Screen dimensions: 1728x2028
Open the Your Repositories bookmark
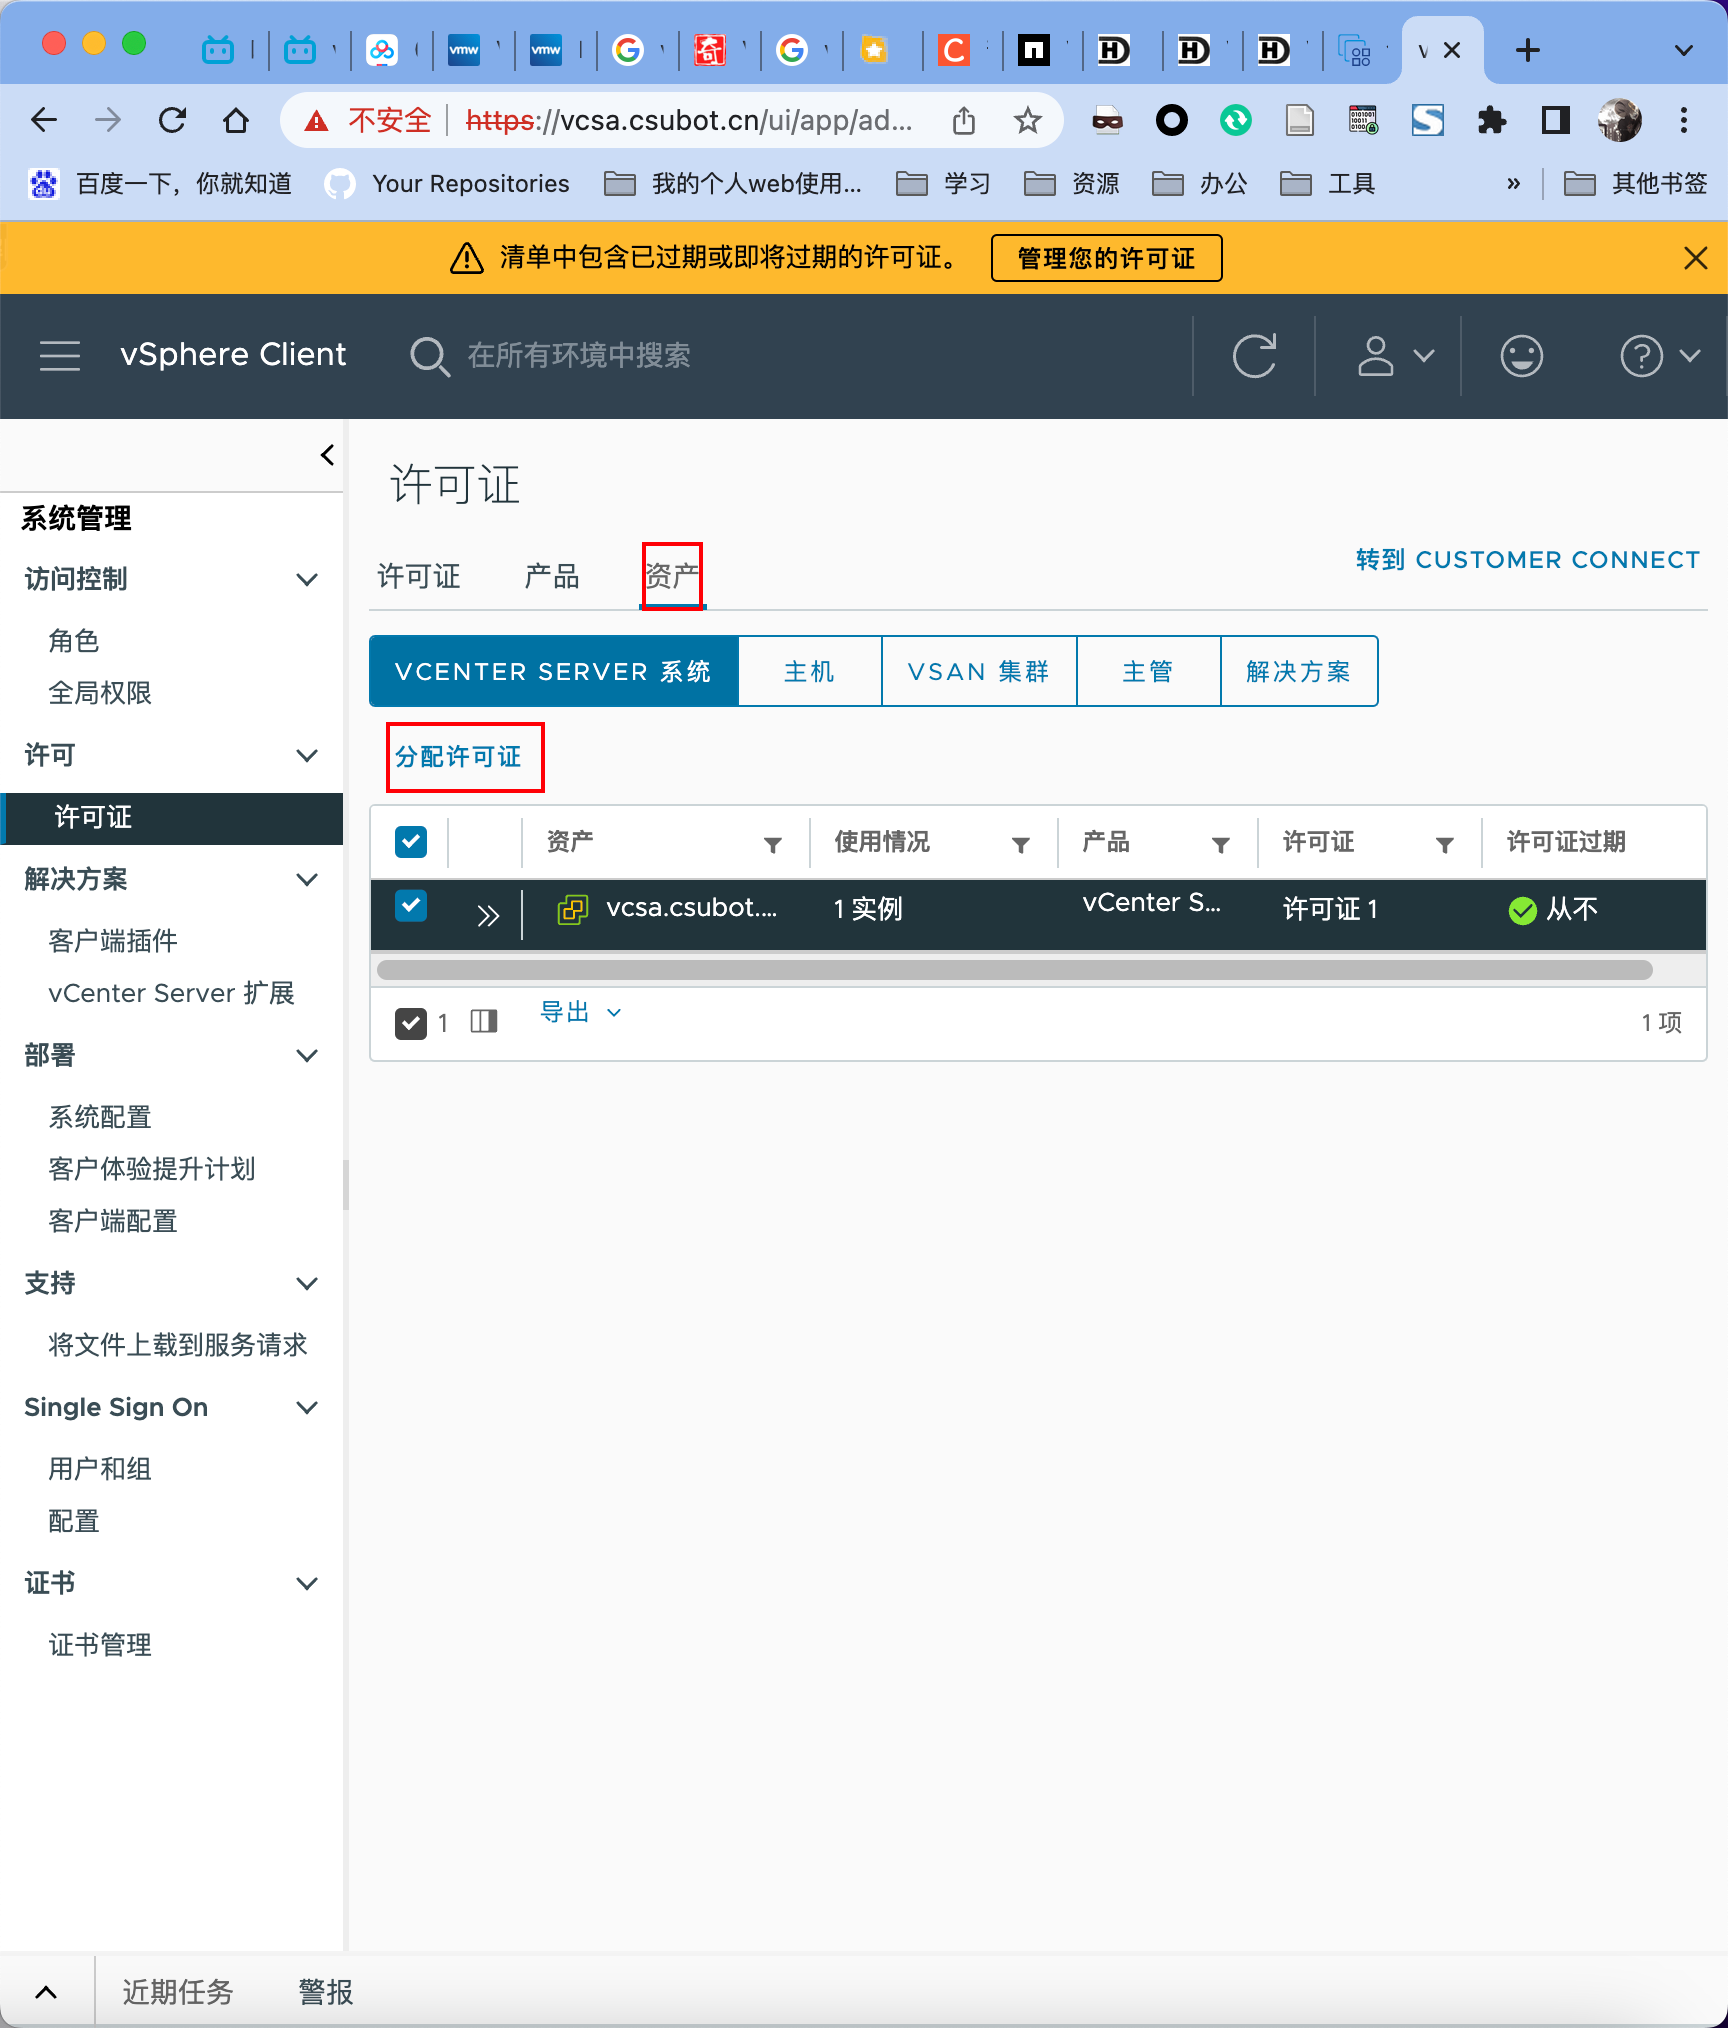coord(447,184)
